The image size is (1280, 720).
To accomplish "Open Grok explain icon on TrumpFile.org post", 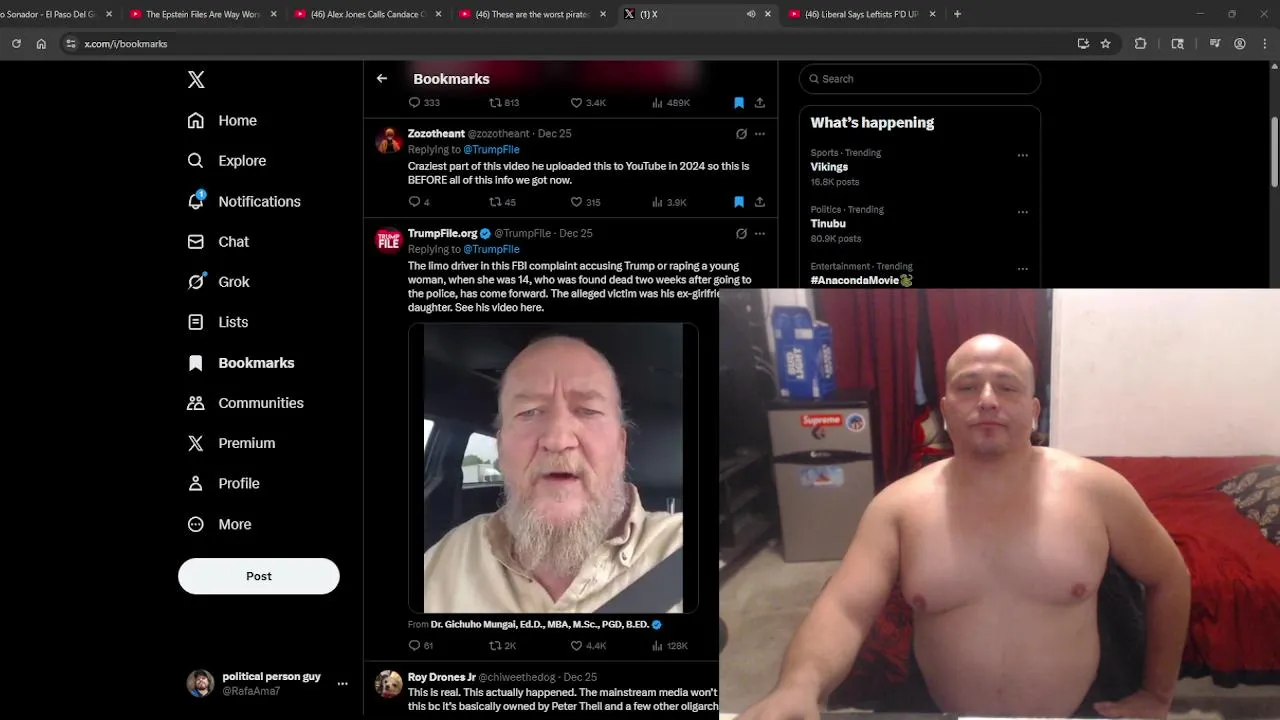I will point(741,234).
